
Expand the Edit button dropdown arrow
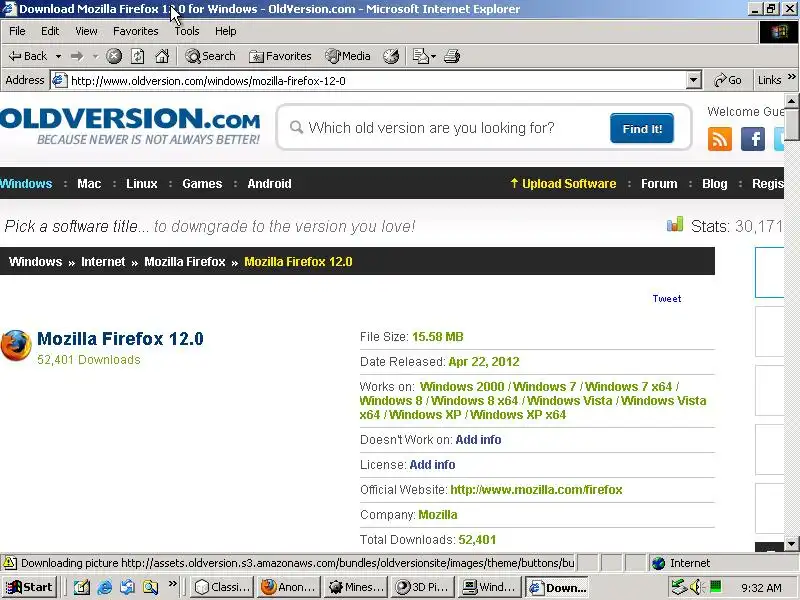click(x=434, y=56)
